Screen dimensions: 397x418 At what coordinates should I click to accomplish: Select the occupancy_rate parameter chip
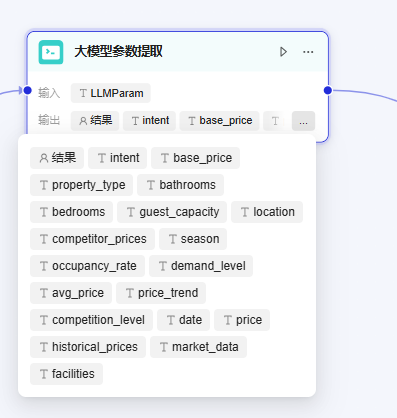pos(87,266)
